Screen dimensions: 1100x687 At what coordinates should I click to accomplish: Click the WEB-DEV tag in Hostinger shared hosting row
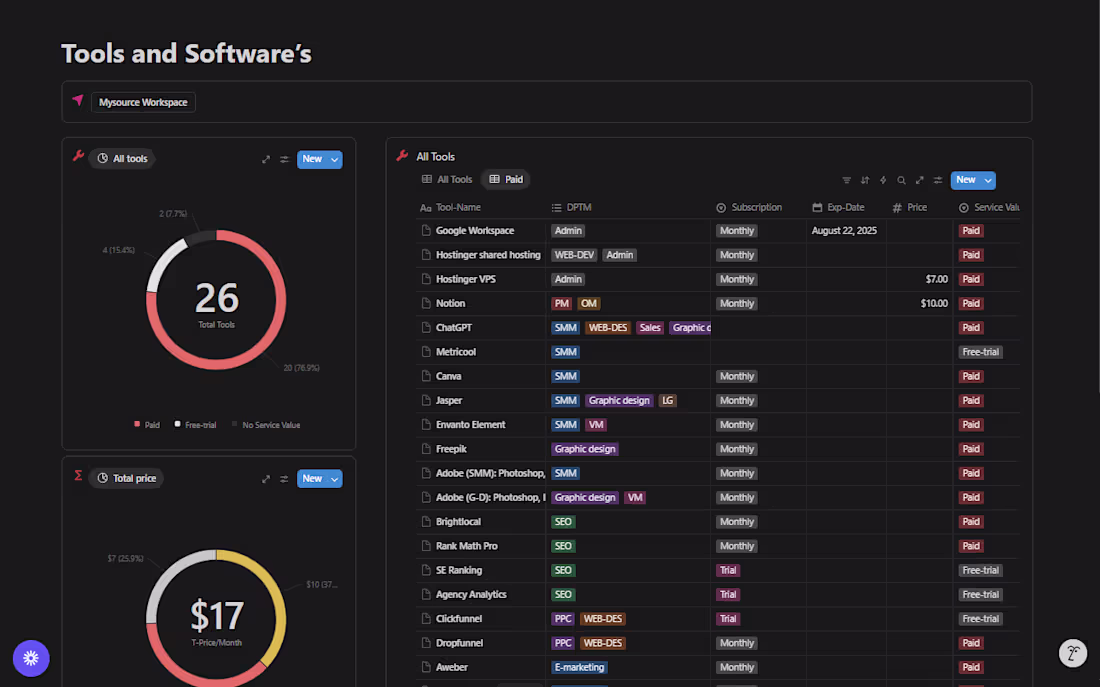pyautogui.click(x=574, y=255)
